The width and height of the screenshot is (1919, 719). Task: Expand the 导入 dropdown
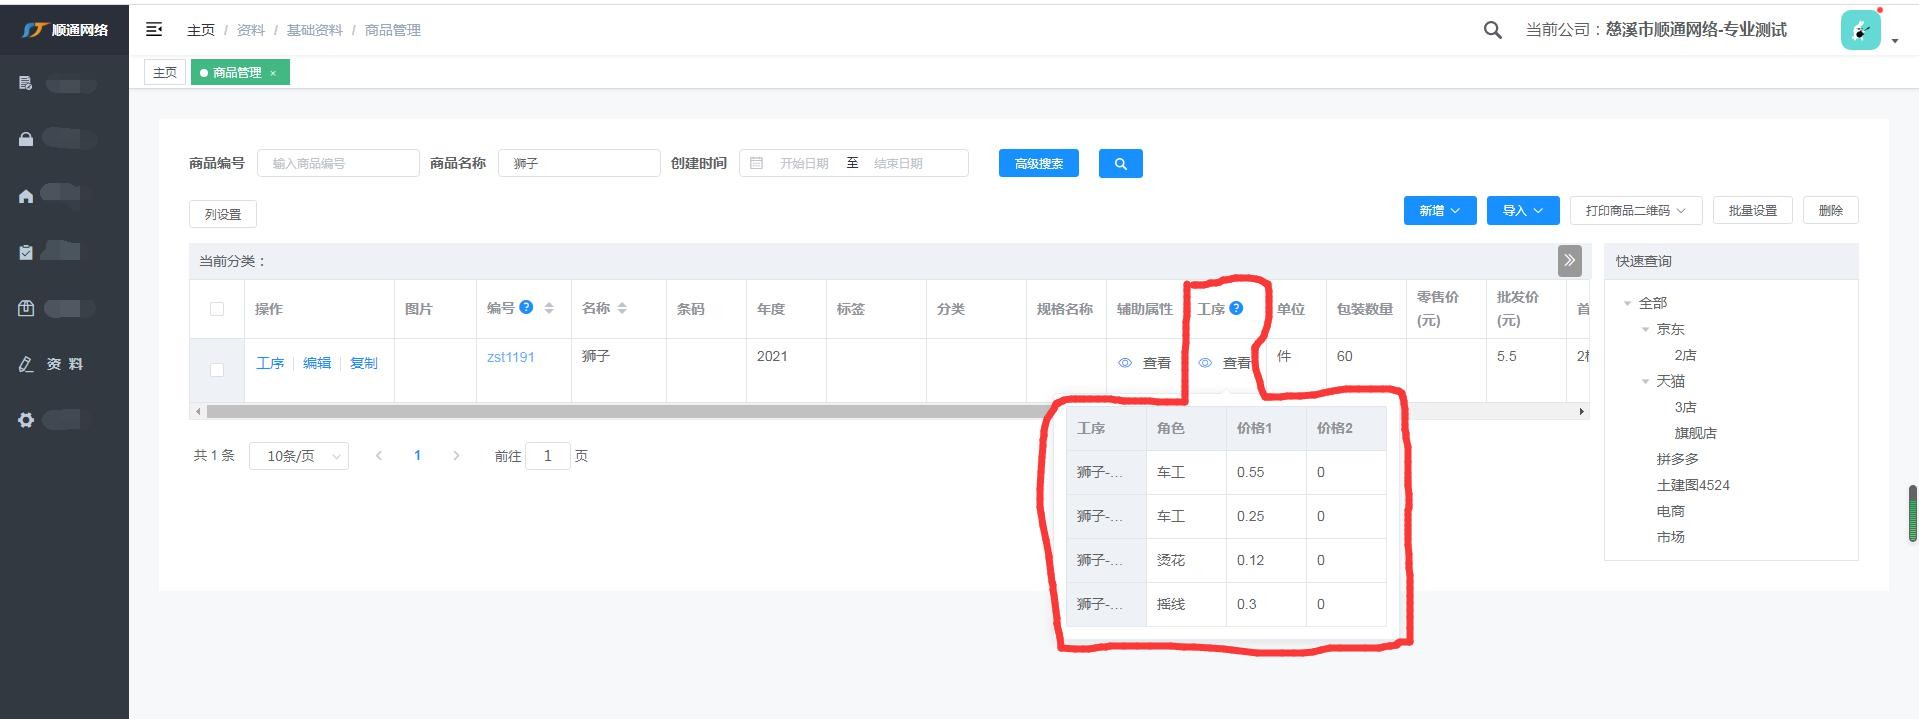[1522, 211]
